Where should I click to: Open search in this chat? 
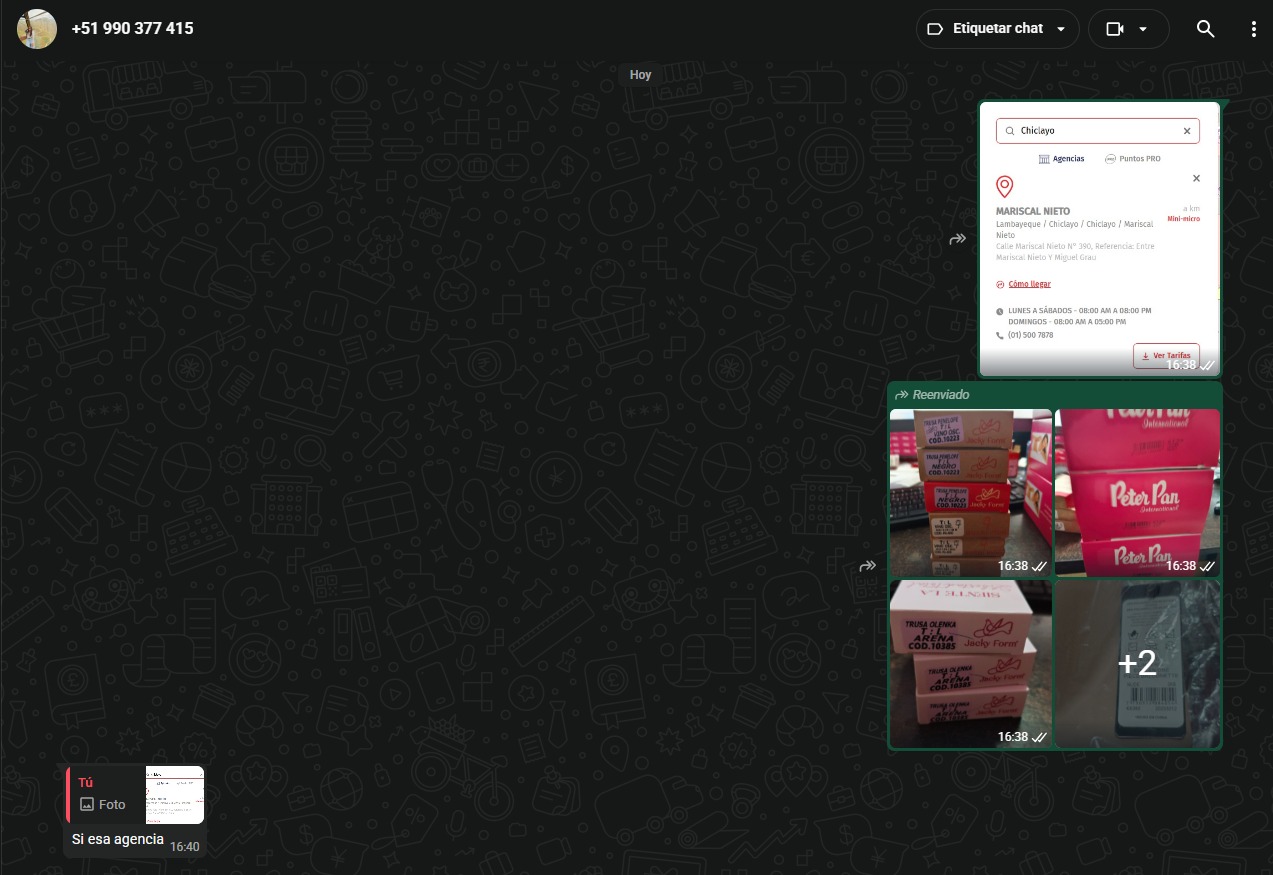coord(1205,29)
